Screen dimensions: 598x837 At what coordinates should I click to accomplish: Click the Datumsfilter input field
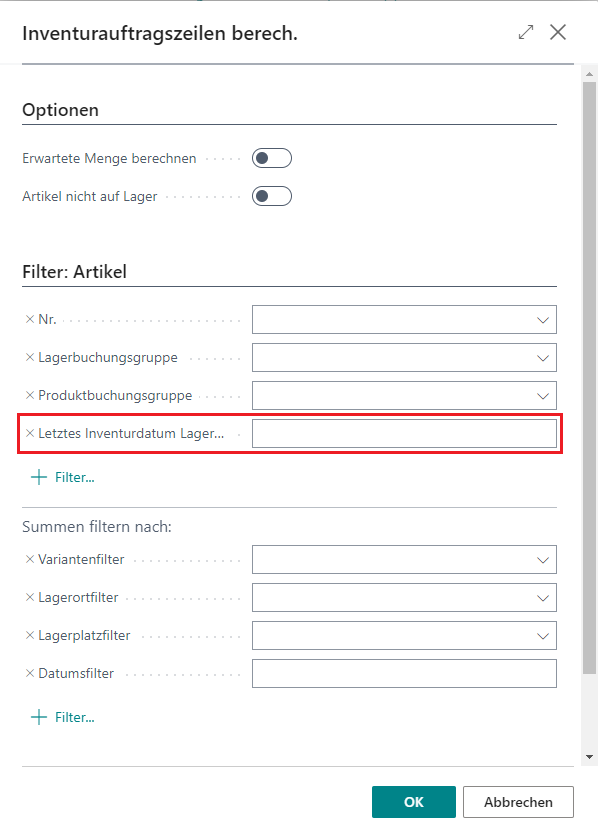tap(404, 673)
